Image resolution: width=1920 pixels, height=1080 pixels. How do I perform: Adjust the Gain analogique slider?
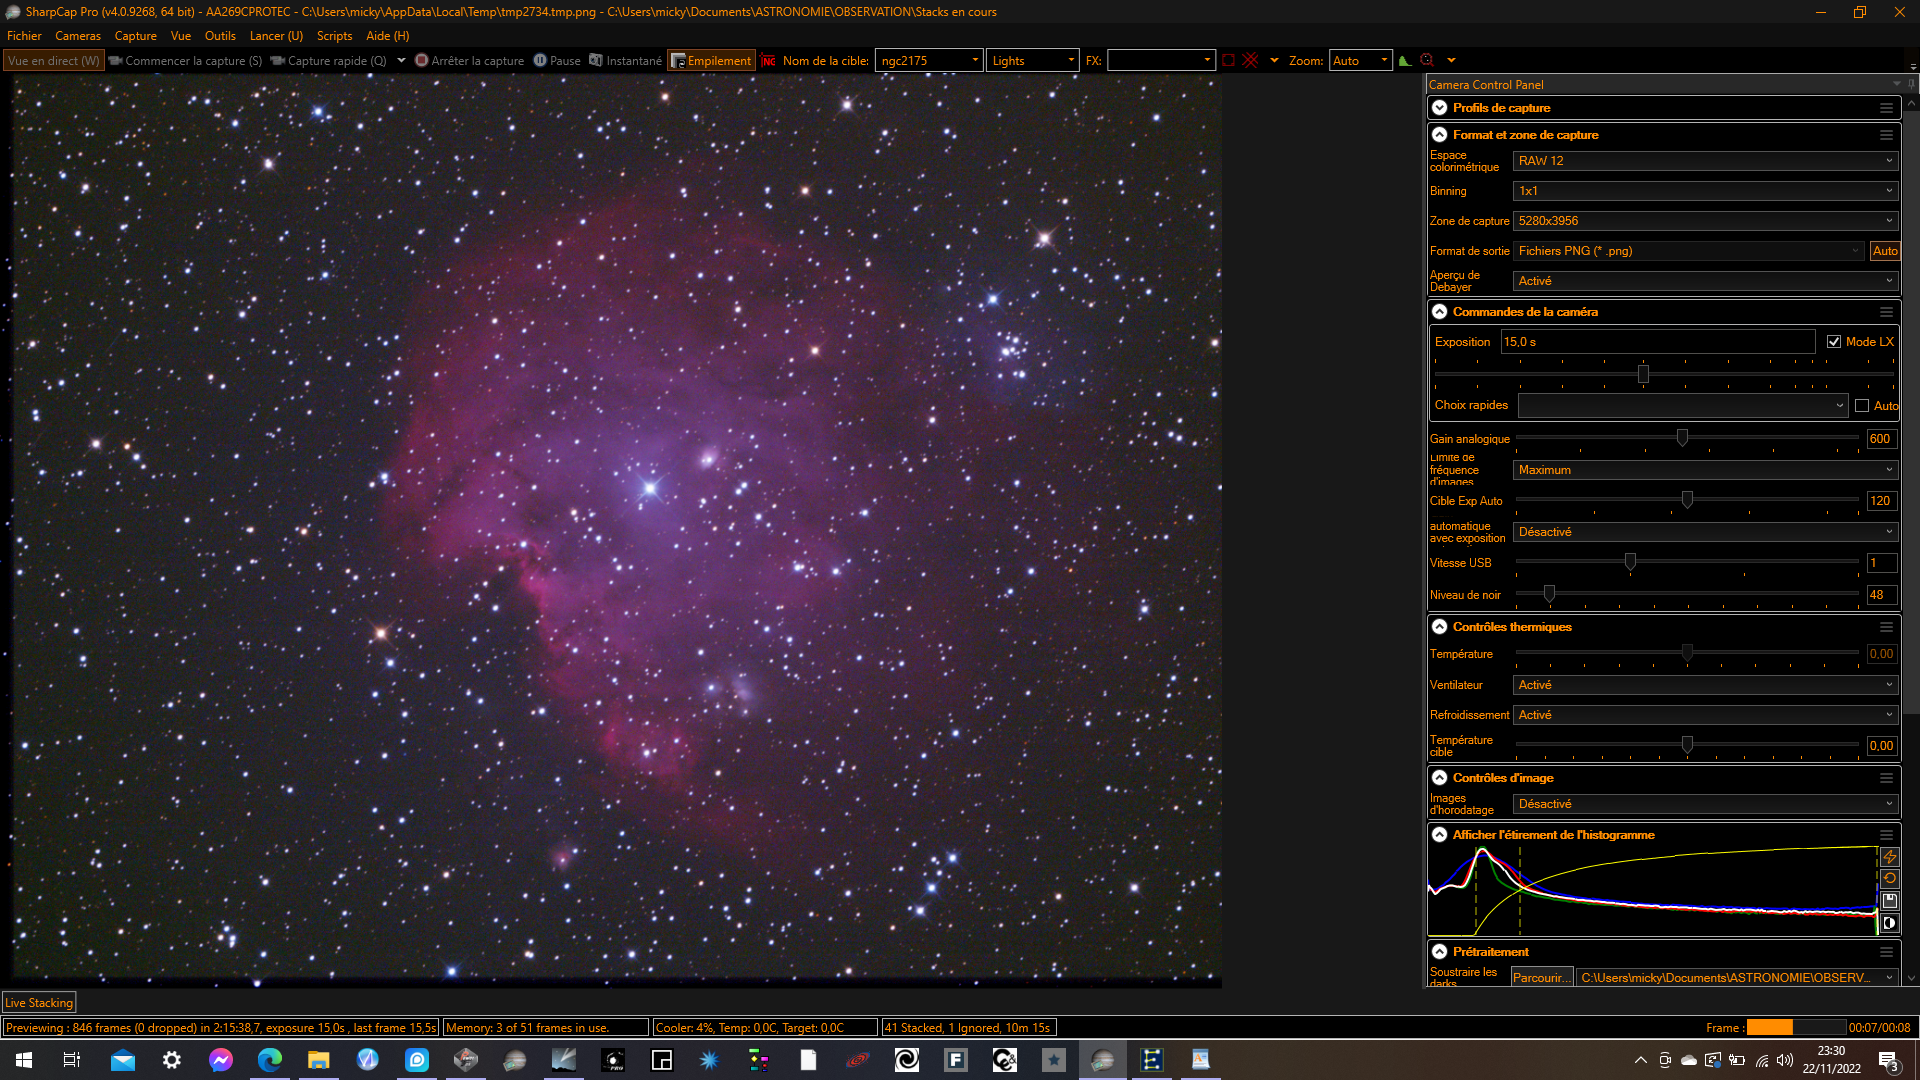[1682, 438]
